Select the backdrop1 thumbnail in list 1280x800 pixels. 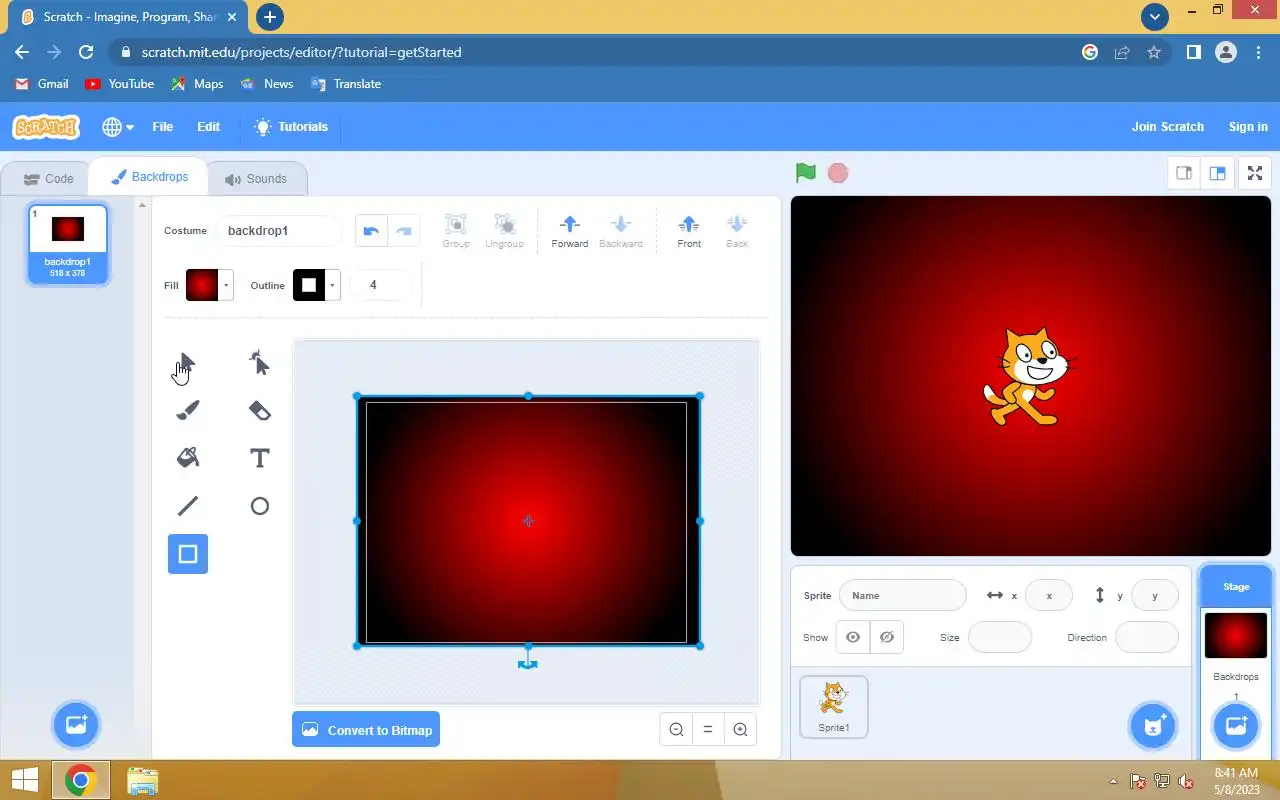coord(68,245)
